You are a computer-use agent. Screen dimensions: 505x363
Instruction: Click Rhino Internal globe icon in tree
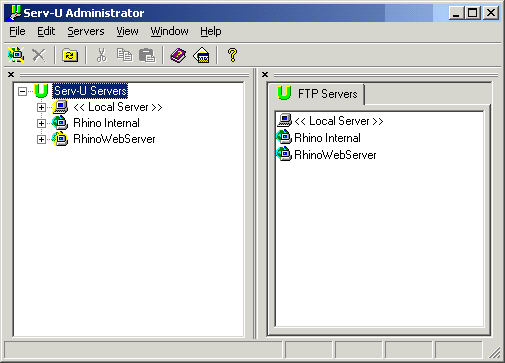[x=60, y=123]
